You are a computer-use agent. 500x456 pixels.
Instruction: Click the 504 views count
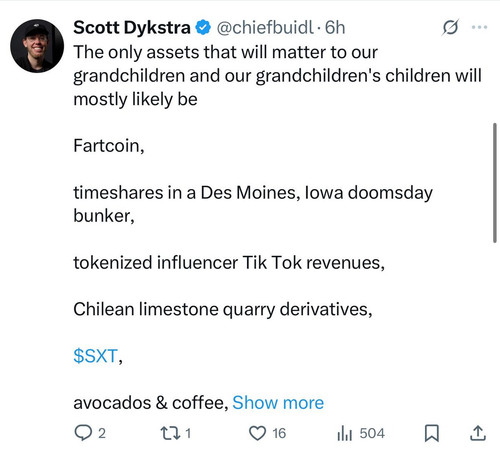[372, 433]
